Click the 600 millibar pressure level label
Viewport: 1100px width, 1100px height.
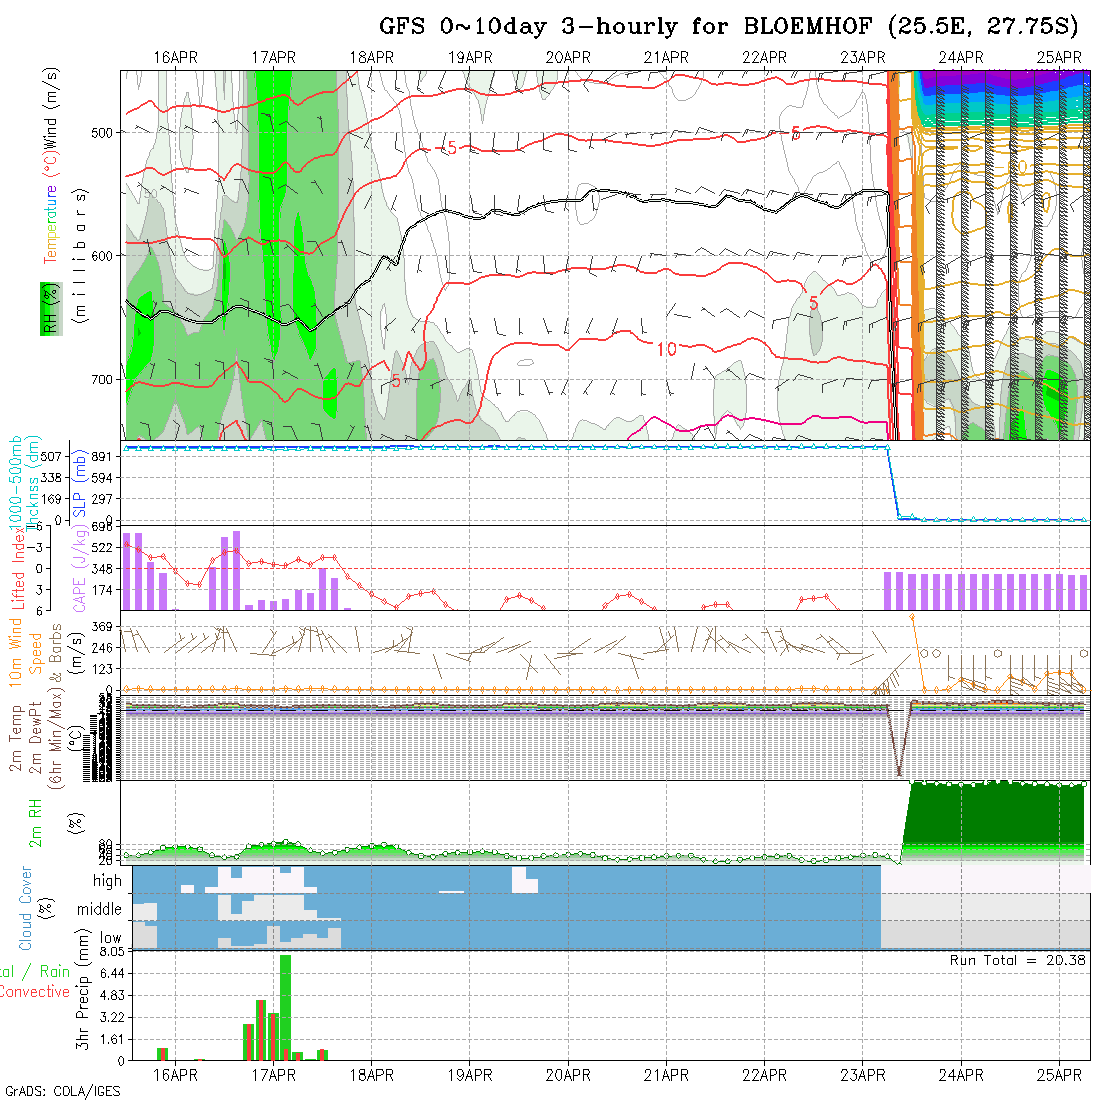pyautogui.click(x=102, y=256)
